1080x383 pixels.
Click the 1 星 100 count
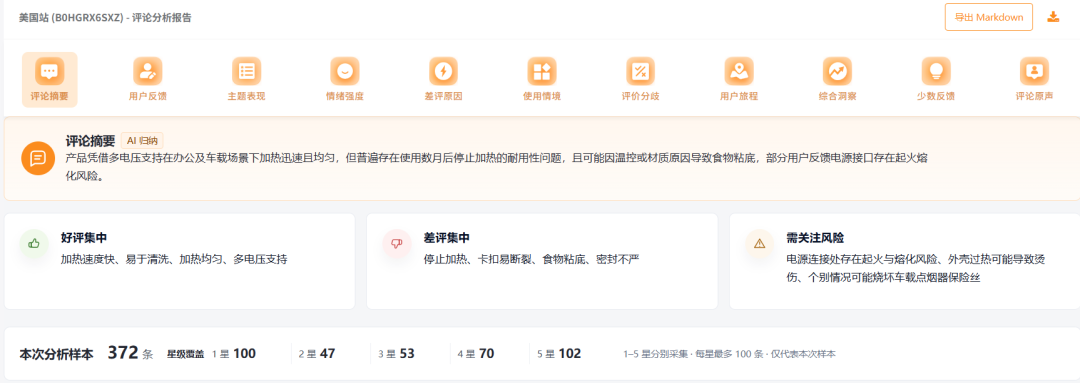click(x=233, y=354)
